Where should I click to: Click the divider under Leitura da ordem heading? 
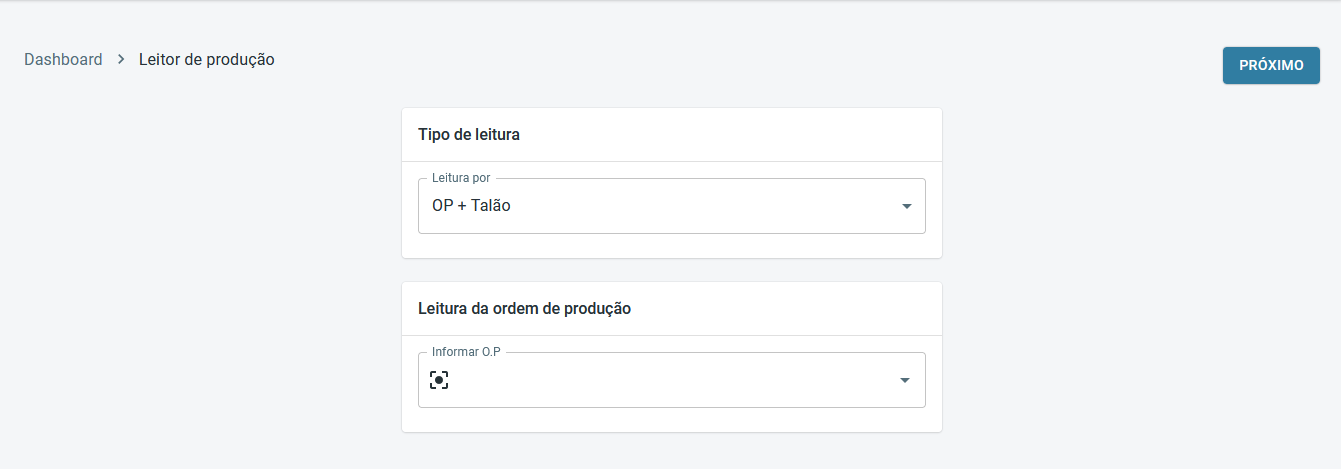coord(670,335)
